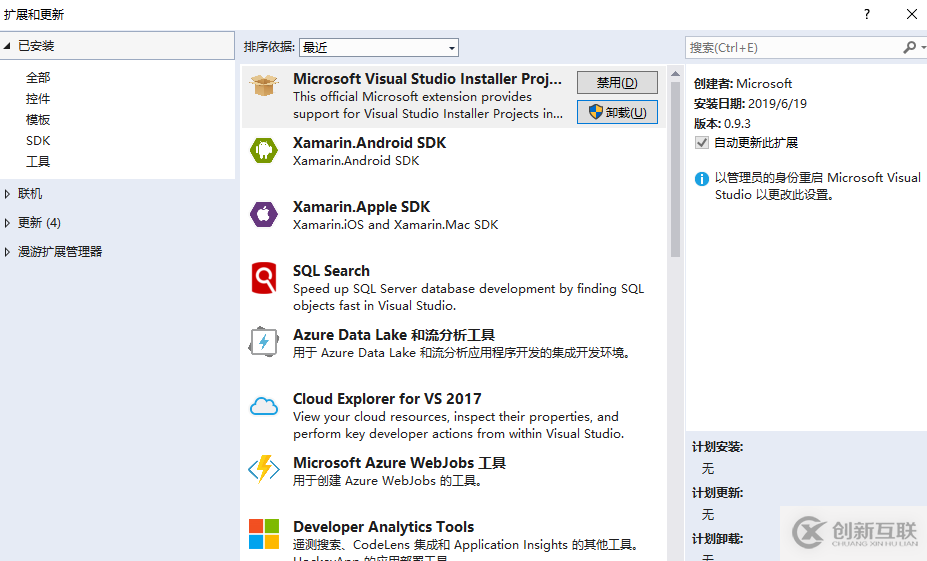This screenshot has width=927, height=561.
Task: Click the Azure Data Lake extension icon
Action: [264, 342]
